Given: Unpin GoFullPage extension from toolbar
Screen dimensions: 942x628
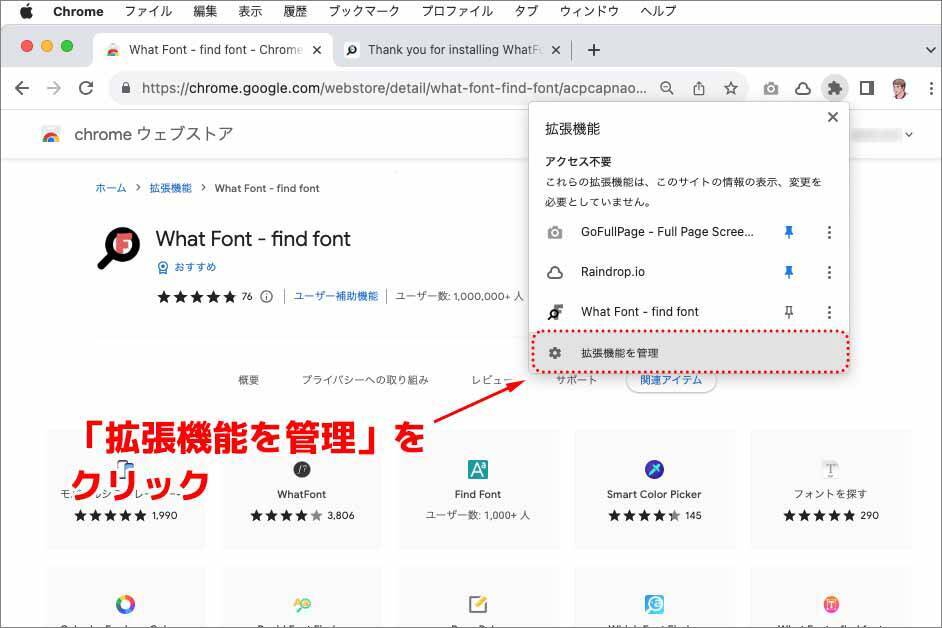Looking at the screenshot, I should pyautogui.click(x=789, y=232).
